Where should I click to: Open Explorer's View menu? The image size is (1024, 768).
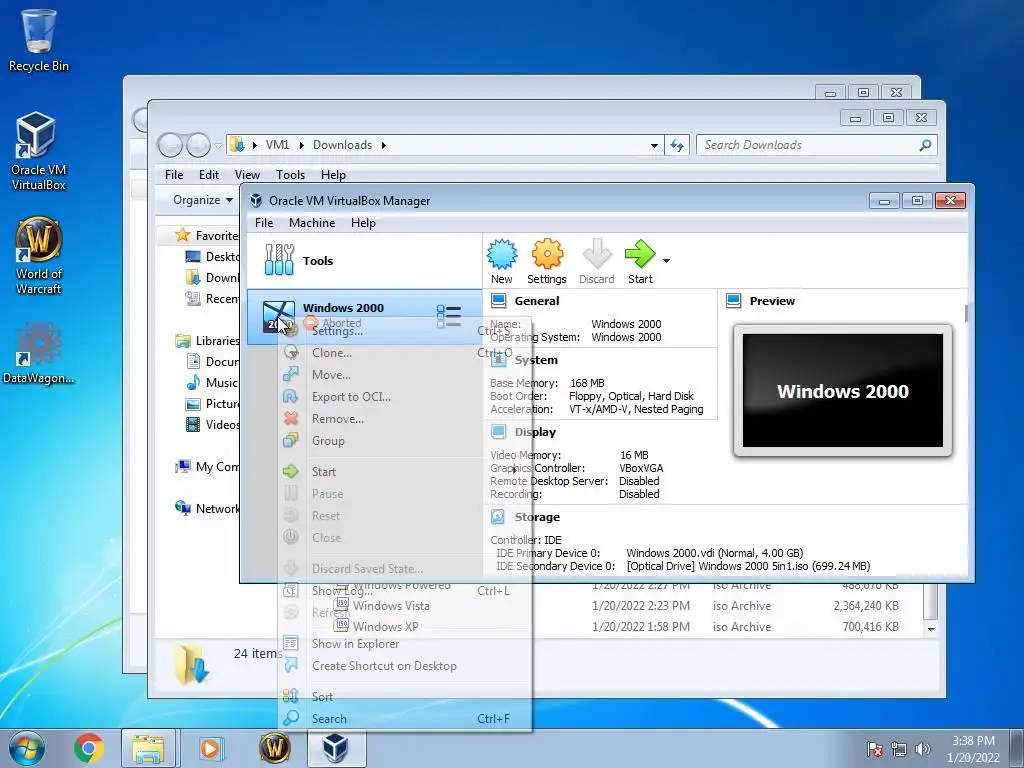pyautogui.click(x=247, y=174)
